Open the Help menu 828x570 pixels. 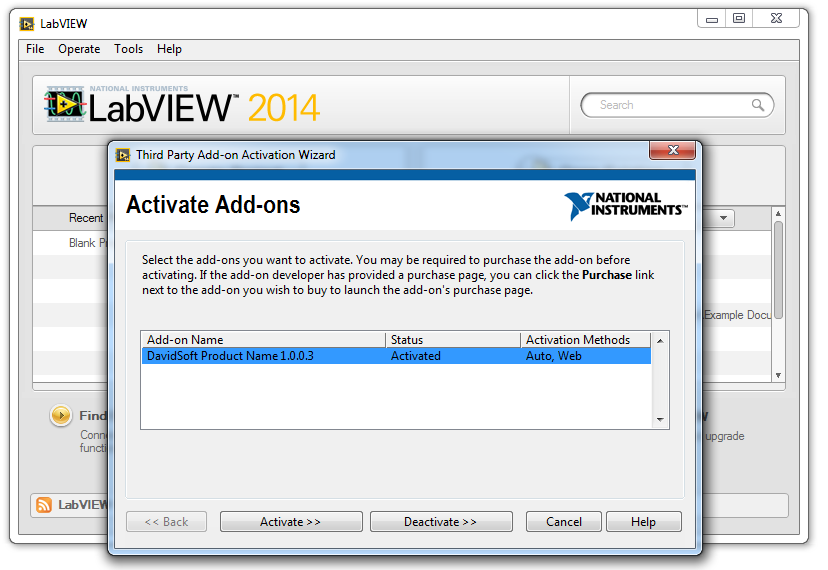[x=169, y=49]
